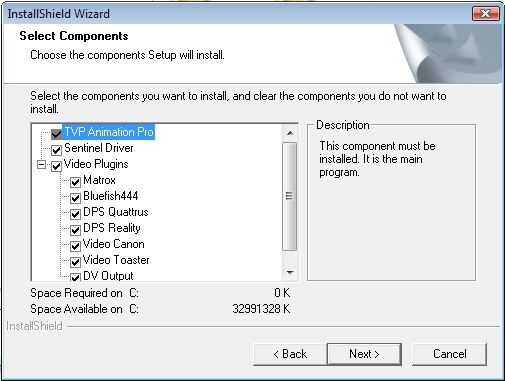
Task: Click the component list scroll down arrow
Action: [290, 273]
